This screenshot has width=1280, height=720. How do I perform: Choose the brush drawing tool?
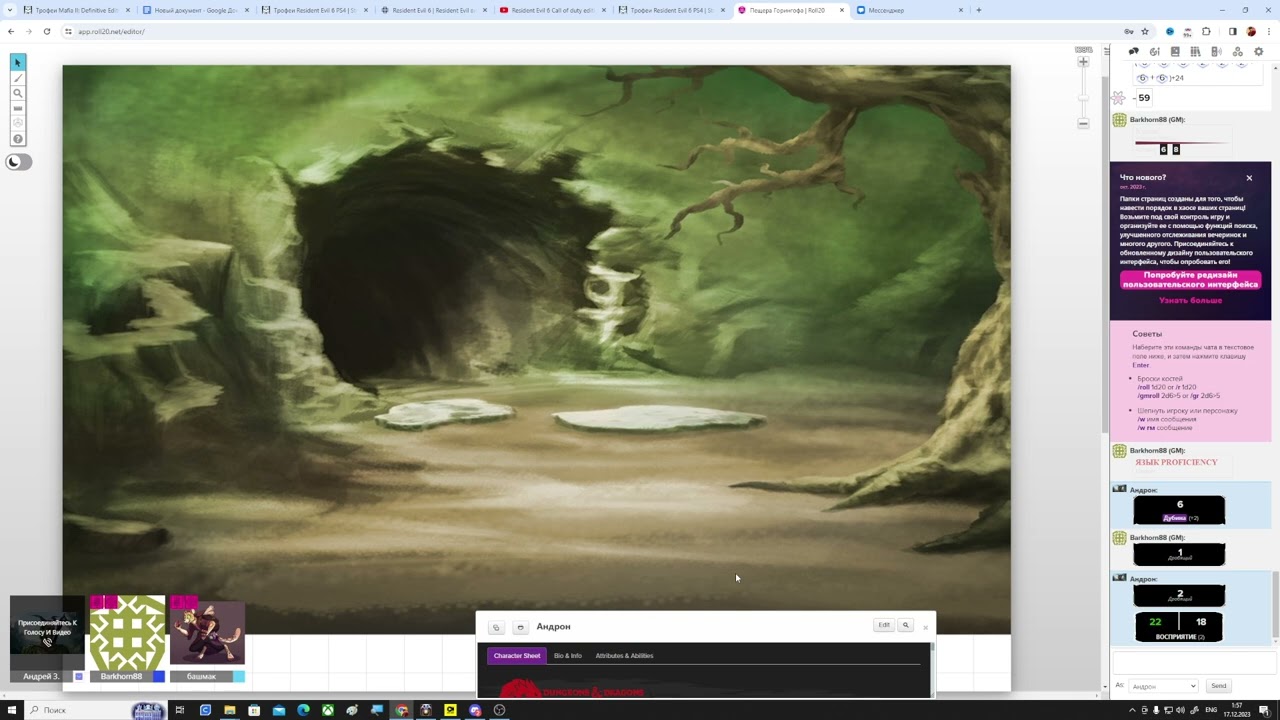(18, 78)
